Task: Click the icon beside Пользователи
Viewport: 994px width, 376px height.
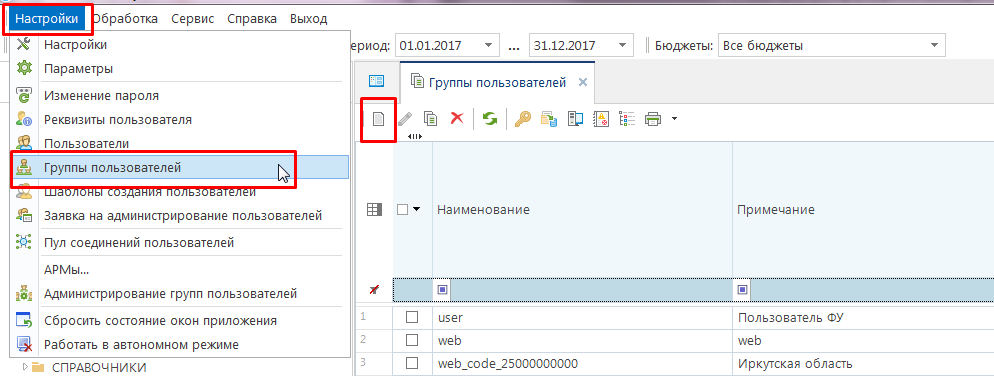Action: pos(23,143)
